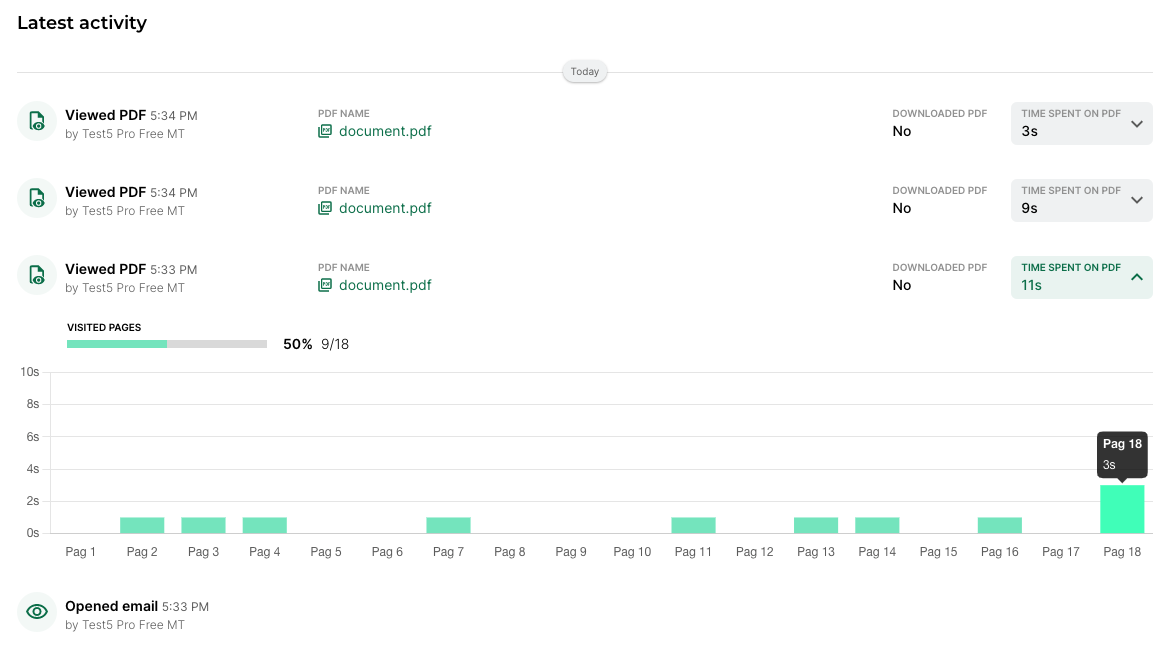
Task: Click the Opened email eye icon
Action: tap(37, 612)
